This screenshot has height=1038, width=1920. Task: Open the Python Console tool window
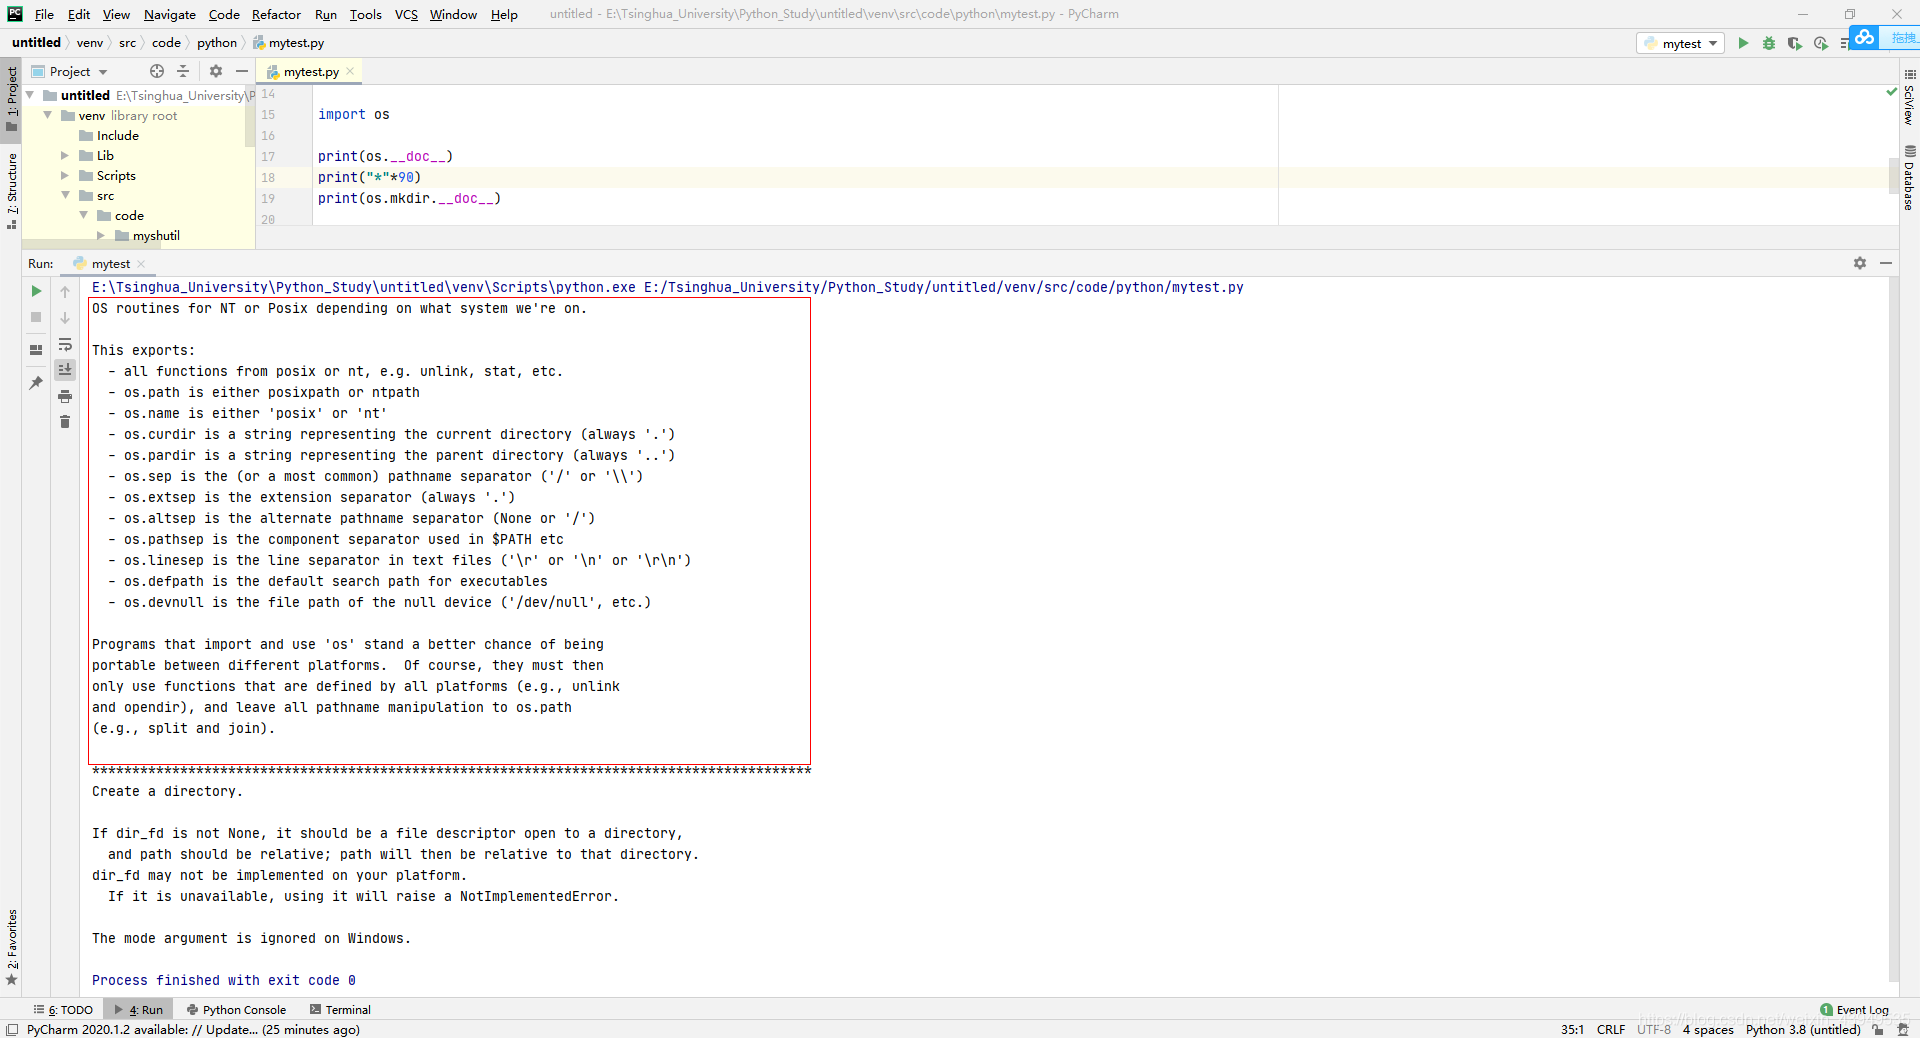click(x=236, y=1010)
